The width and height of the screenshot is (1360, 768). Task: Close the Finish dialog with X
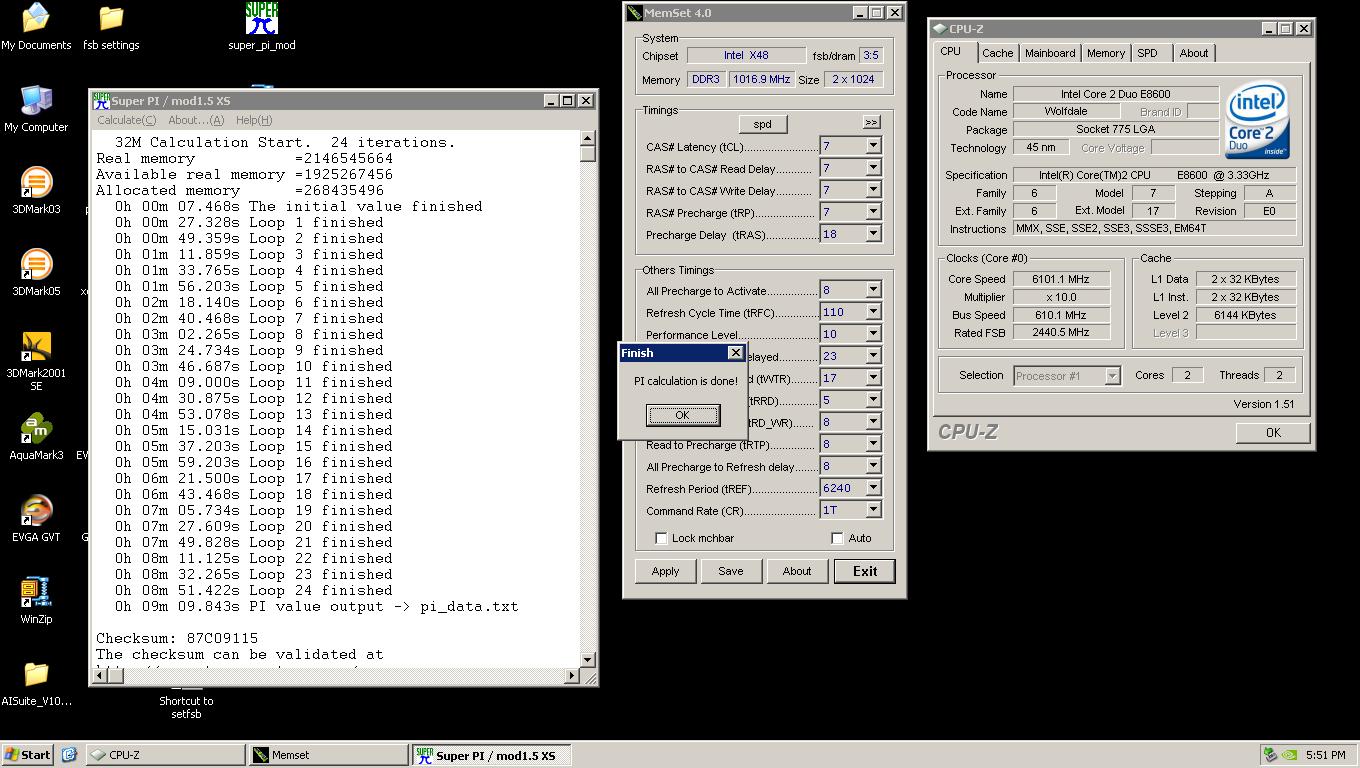[735, 352]
